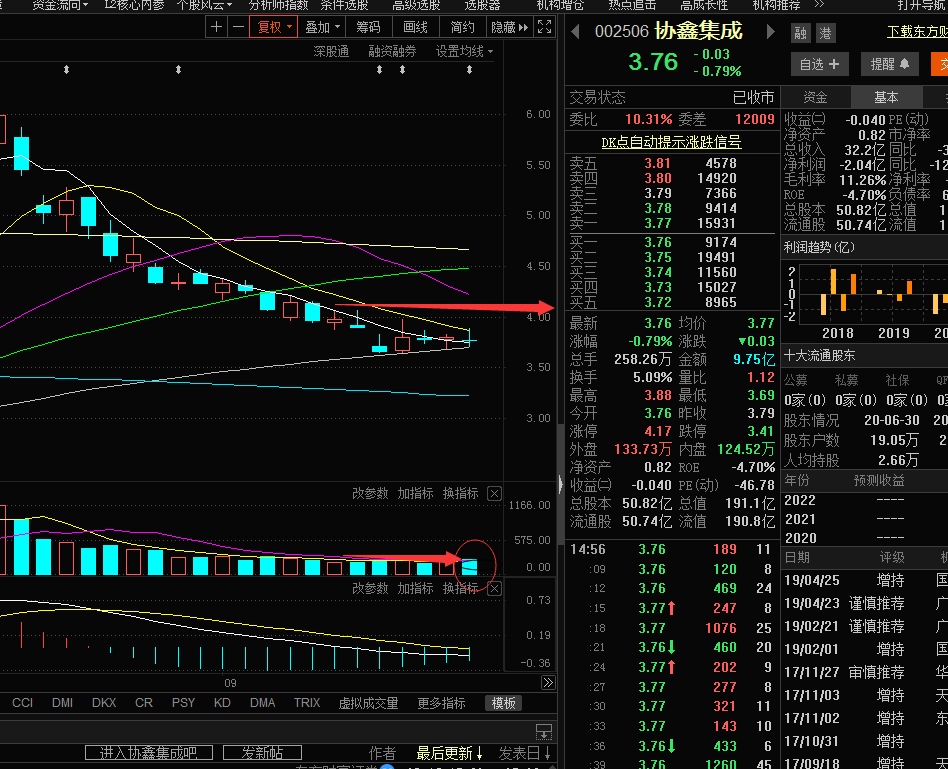Click 换指标 in volume panel
Viewport: 948px width, 769px height.
pyautogui.click(x=461, y=493)
